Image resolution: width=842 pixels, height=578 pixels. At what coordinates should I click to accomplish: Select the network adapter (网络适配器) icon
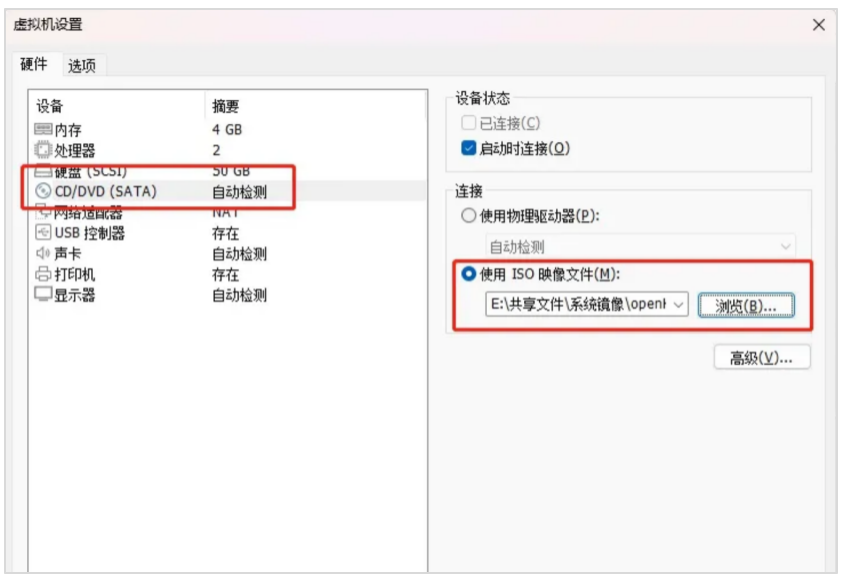tap(43, 212)
